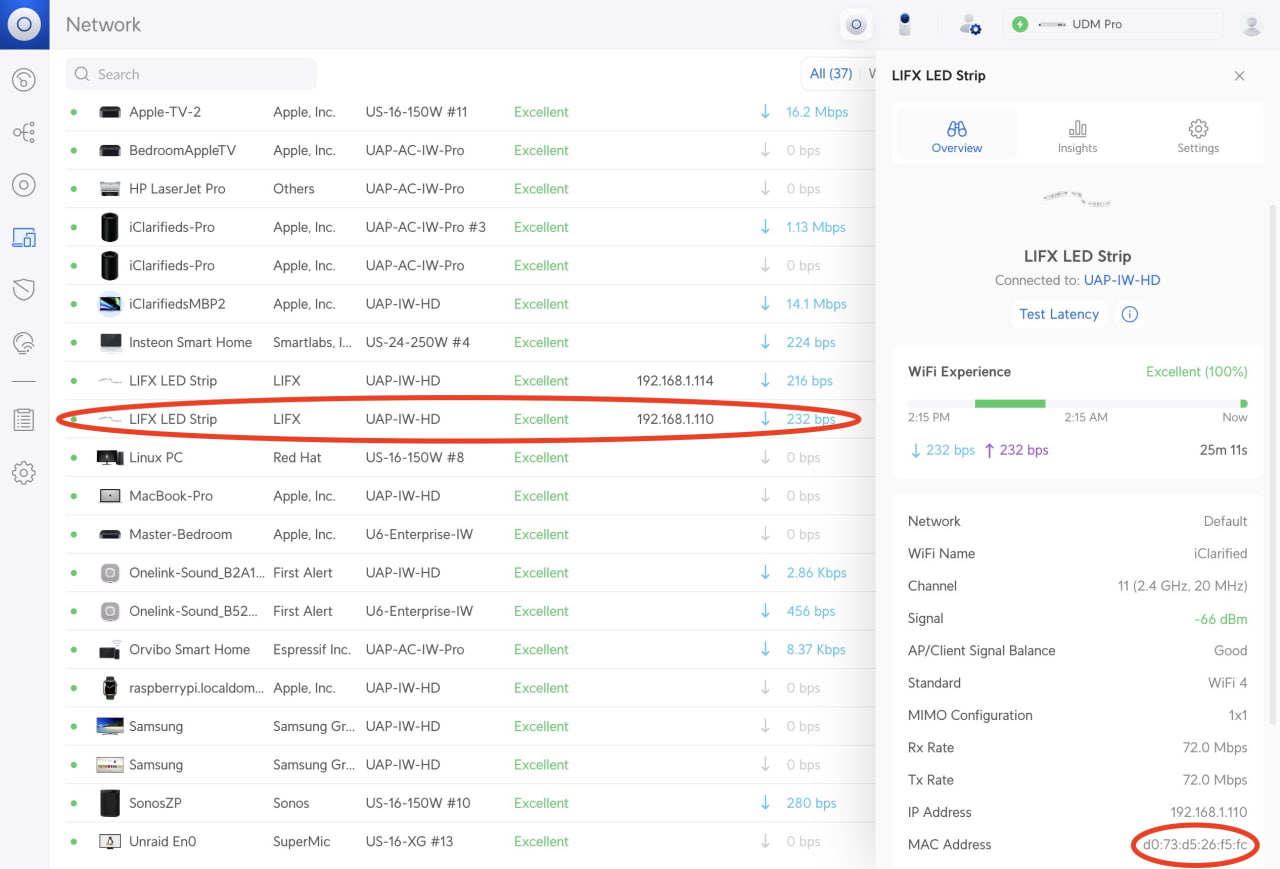Click the Test Latency button

point(1059,314)
